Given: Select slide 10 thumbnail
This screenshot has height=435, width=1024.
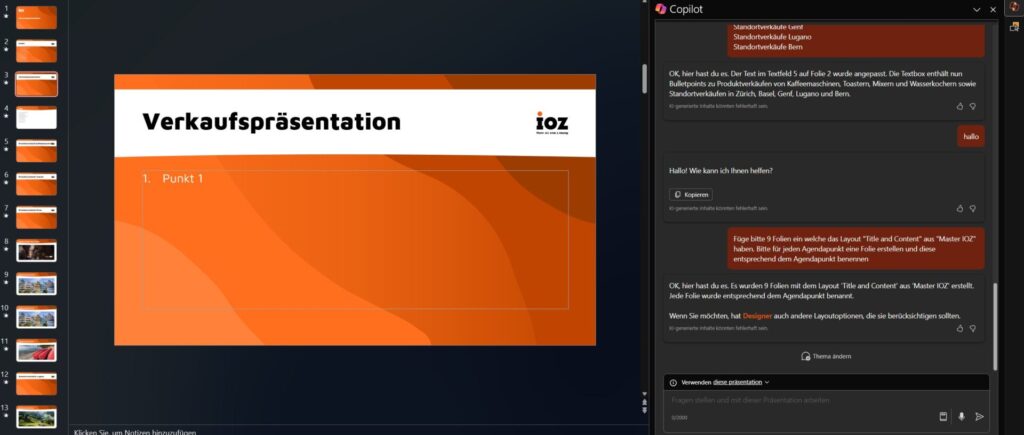Looking at the screenshot, I should click(37, 317).
